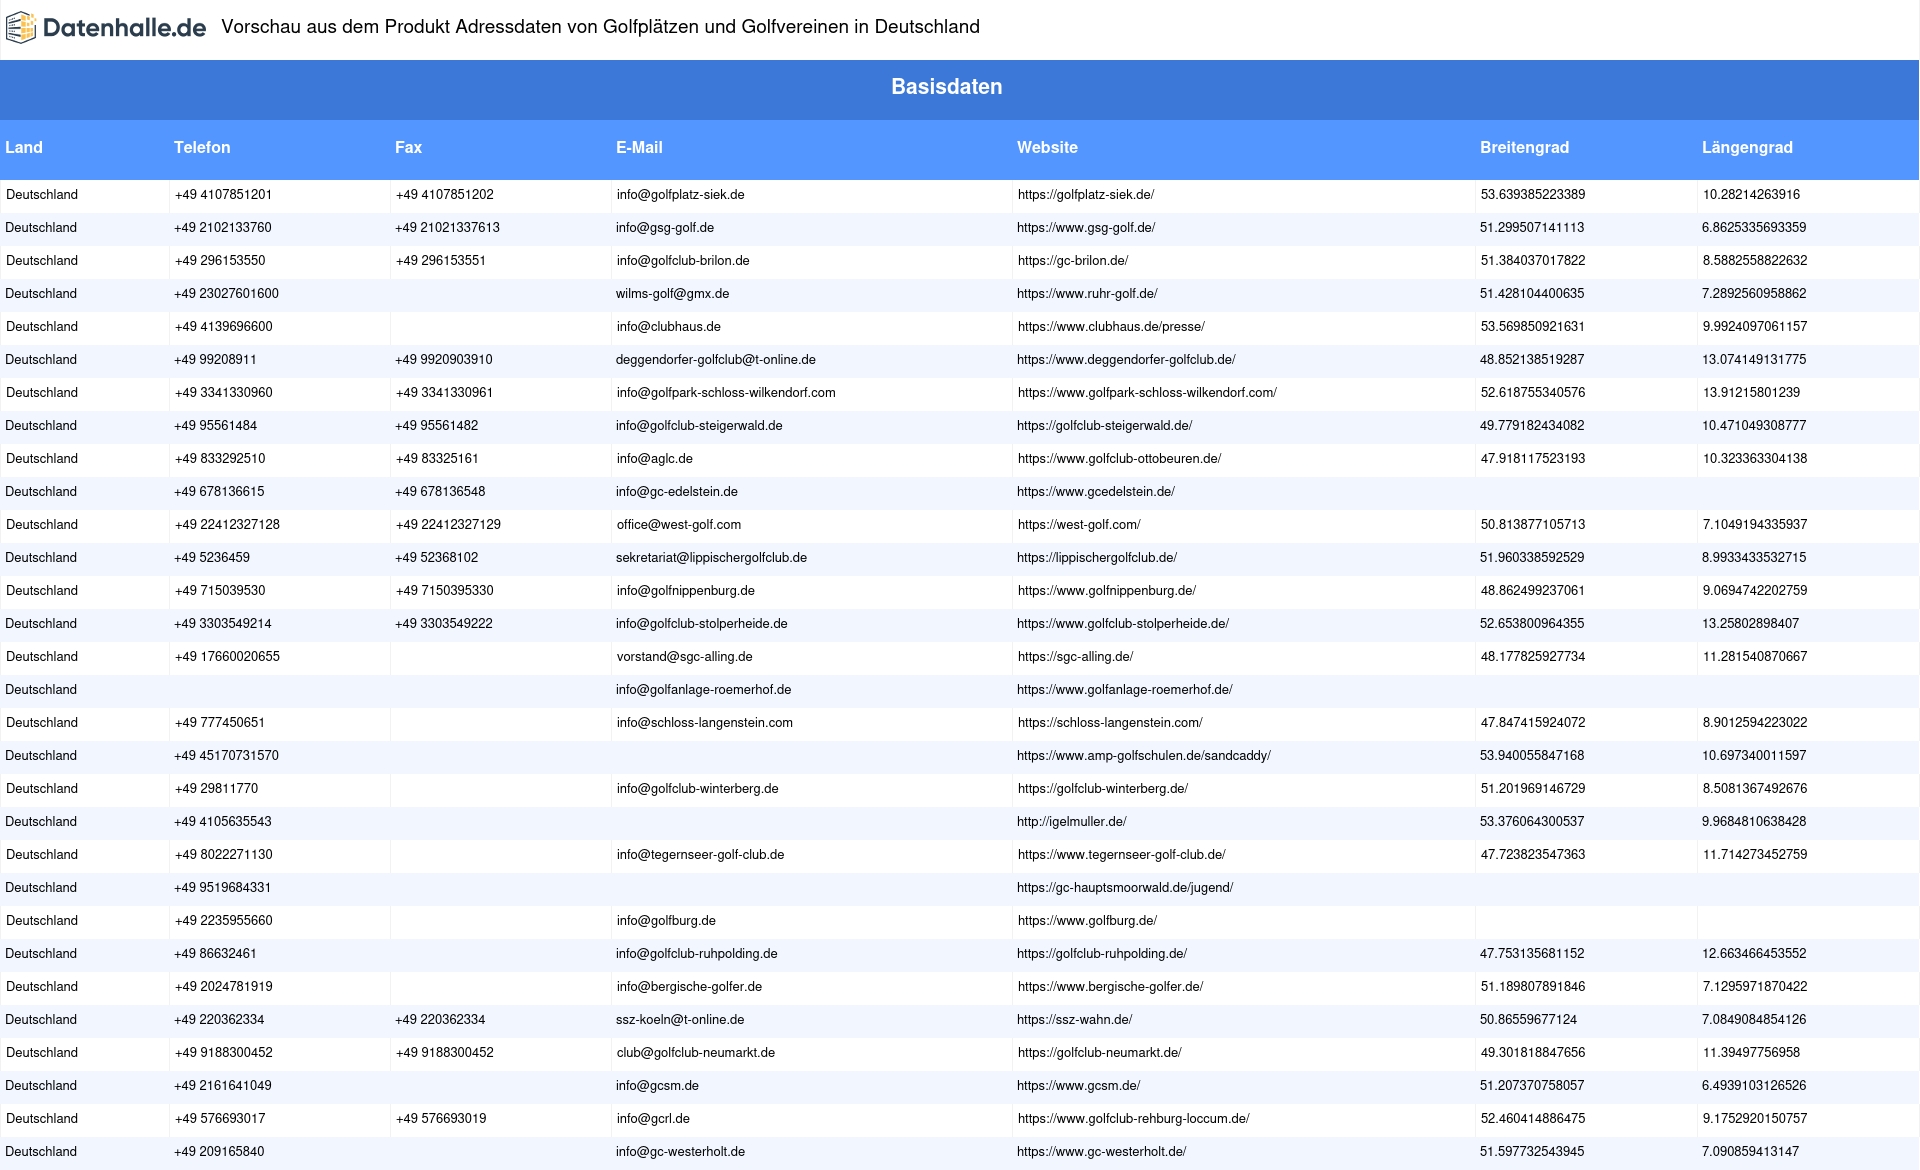Click phone number +49 9519684331
Image resolution: width=1920 pixels, height=1170 pixels.
pyautogui.click(x=223, y=888)
